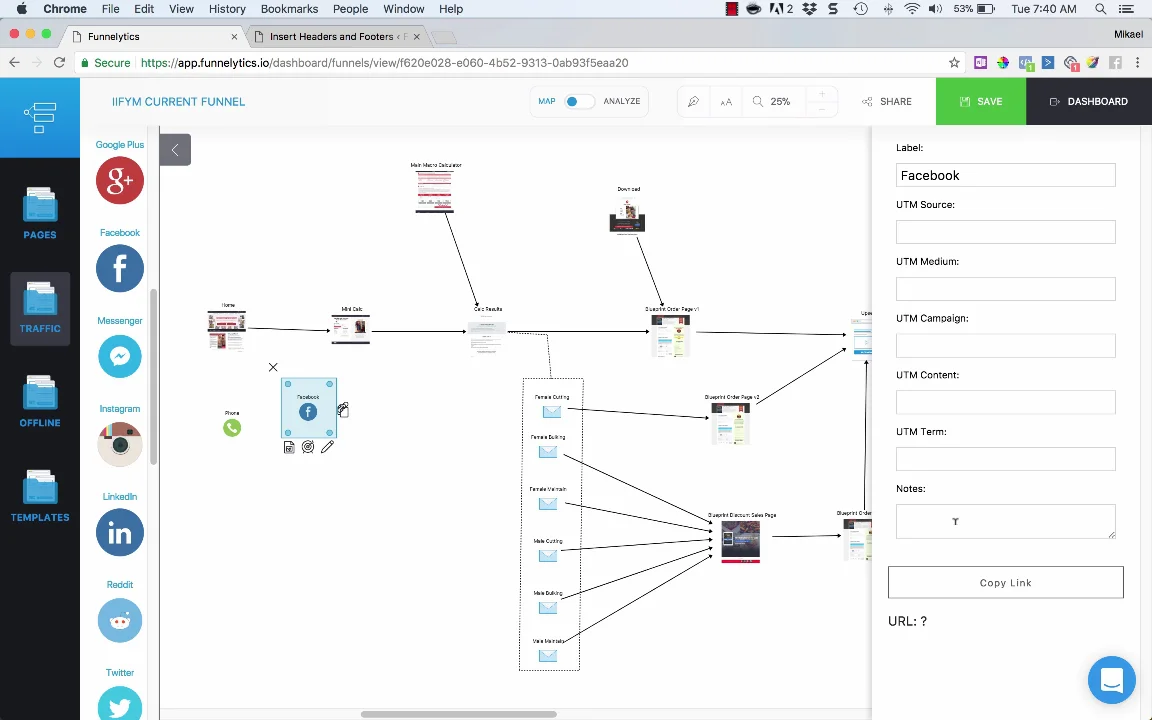Click the Phone node green icon on canvas
This screenshot has width=1152, height=720.
point(232,428)
